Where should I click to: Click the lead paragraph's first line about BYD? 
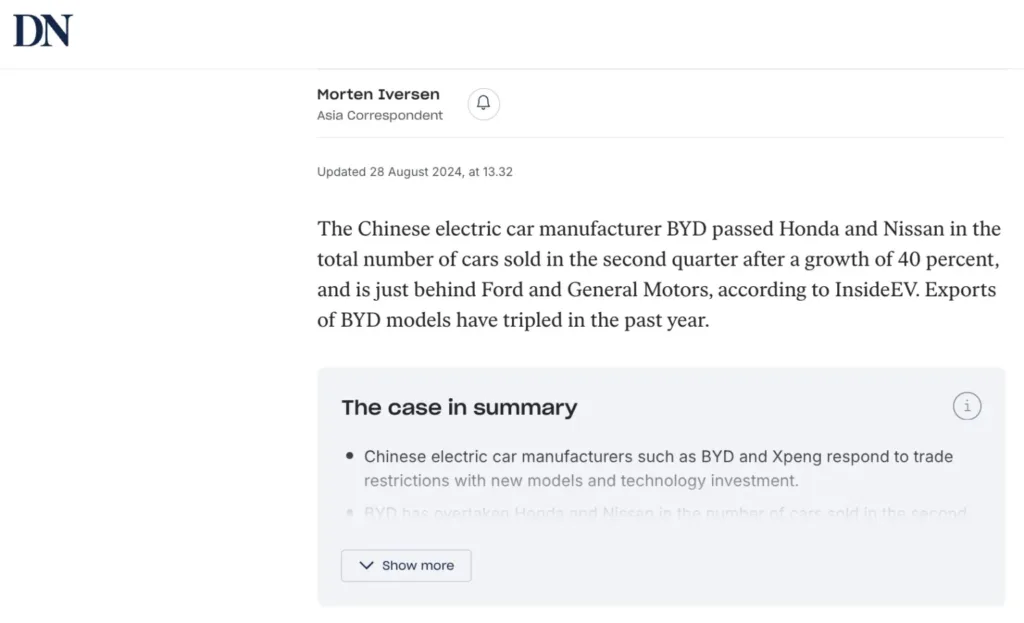658,228
